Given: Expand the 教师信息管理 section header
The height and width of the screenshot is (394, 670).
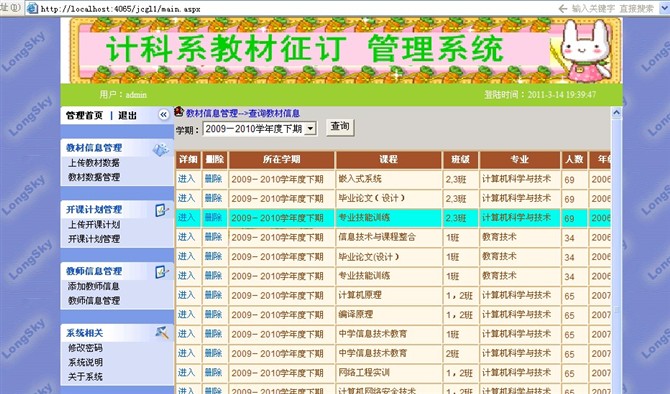Looking at the screenshot, I should pyautogui.click(x=94, y=271).
